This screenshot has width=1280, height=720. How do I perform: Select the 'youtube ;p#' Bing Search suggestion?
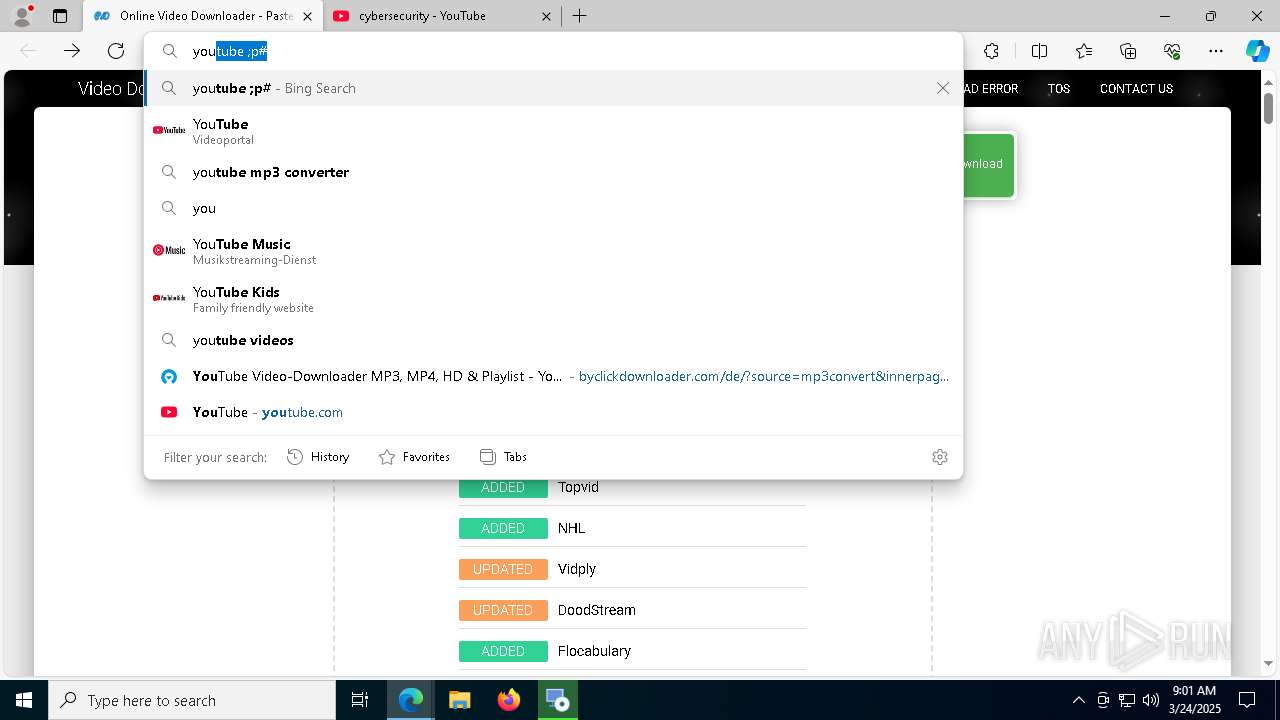pyautogui.click(x=553, y=88)
